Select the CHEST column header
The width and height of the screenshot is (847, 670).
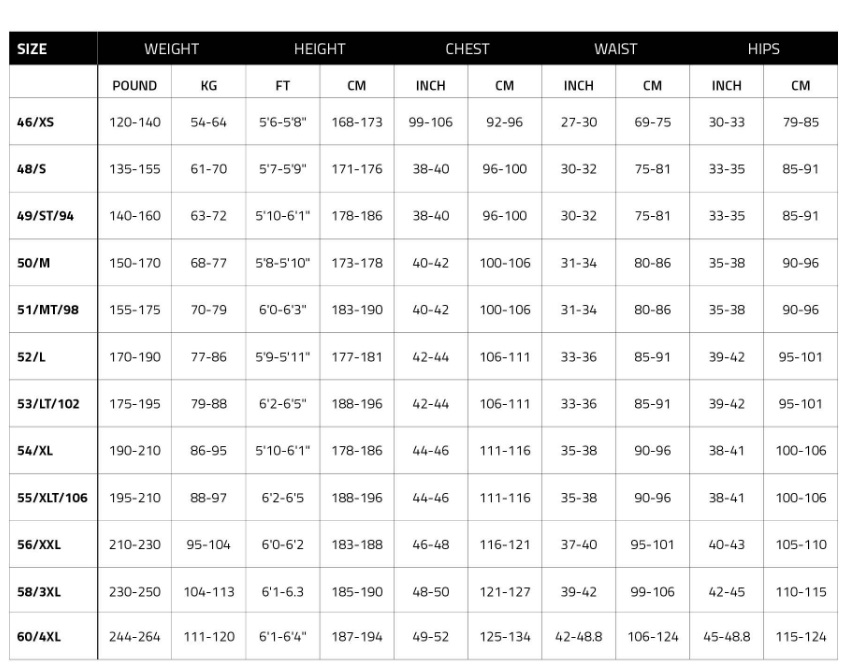467,49
